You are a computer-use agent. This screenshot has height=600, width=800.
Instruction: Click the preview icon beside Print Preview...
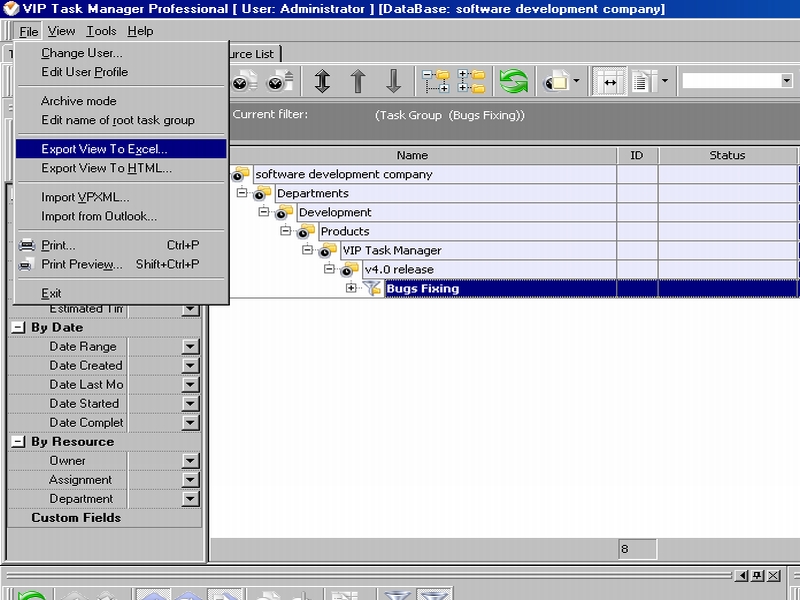pyautogui.click(x=27, y=264)
